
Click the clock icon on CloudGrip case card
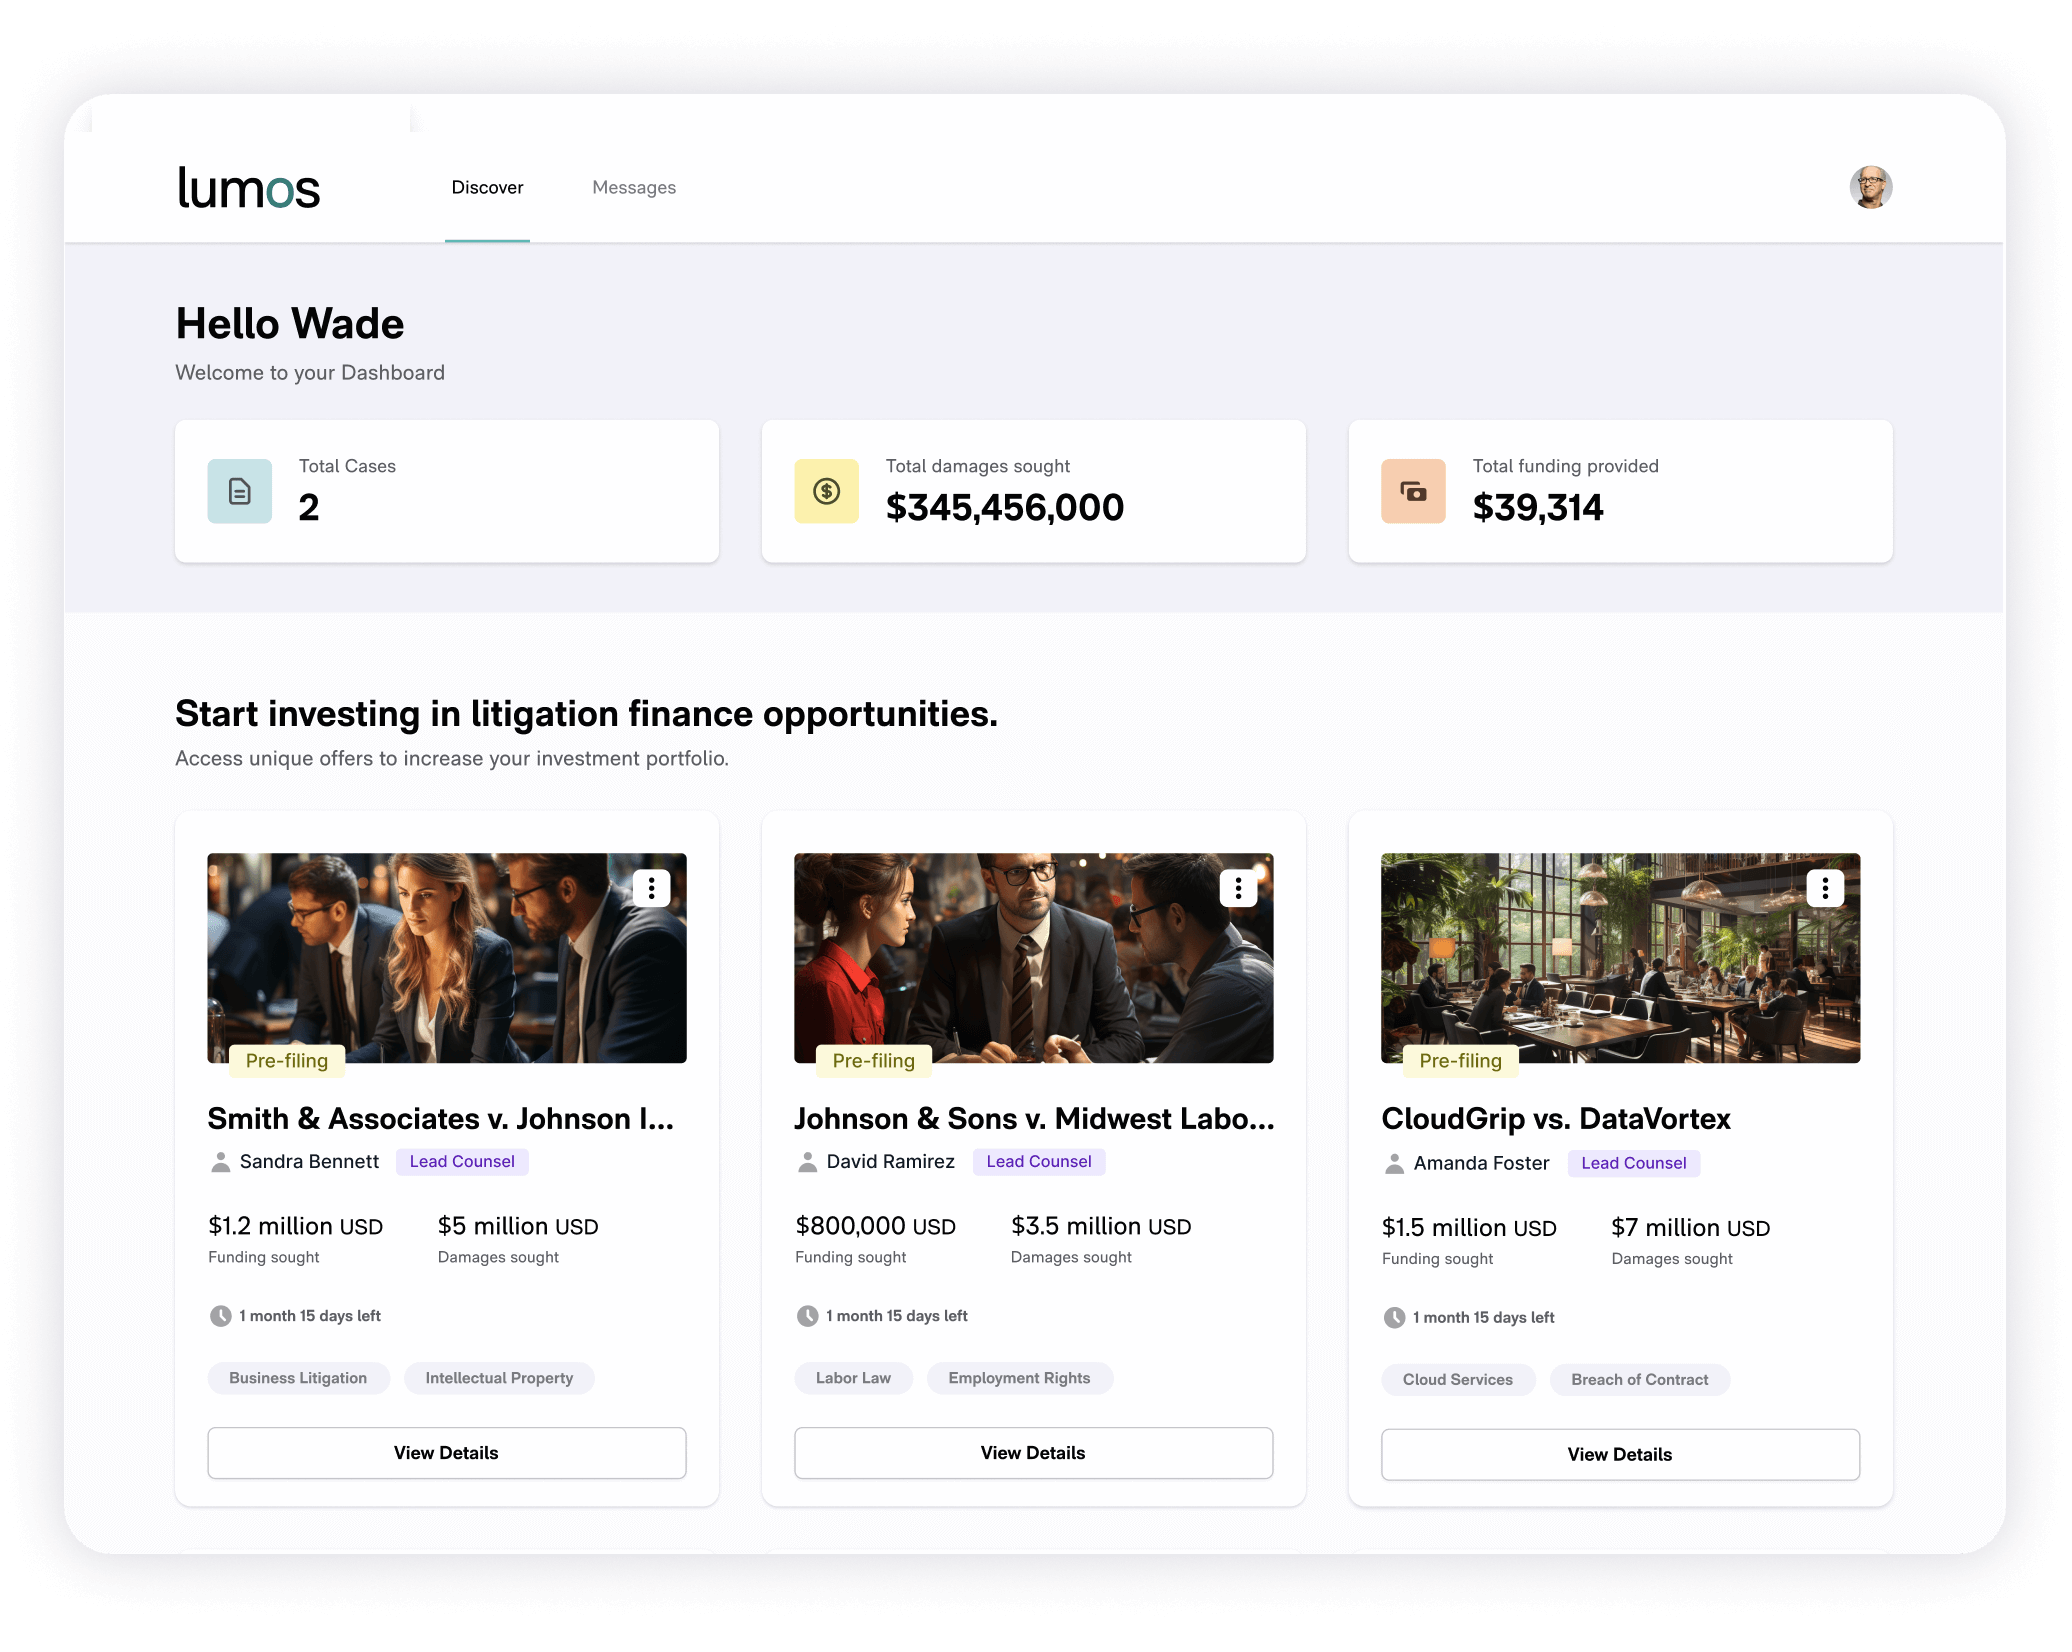coord(1394,1317)
